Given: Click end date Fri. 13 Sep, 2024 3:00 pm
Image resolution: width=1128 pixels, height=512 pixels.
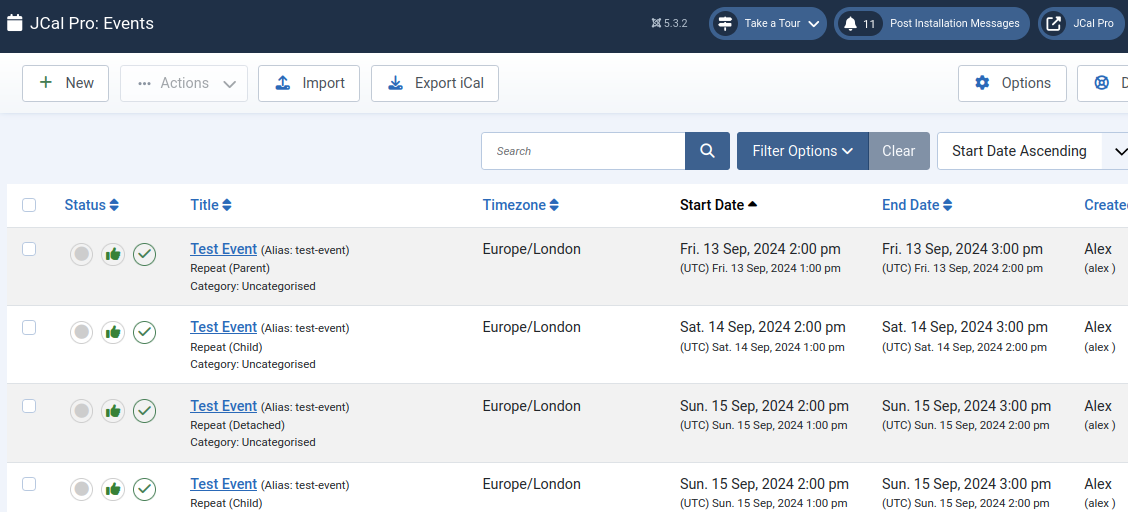Looking at the screenshot, I should coord(962,249).
